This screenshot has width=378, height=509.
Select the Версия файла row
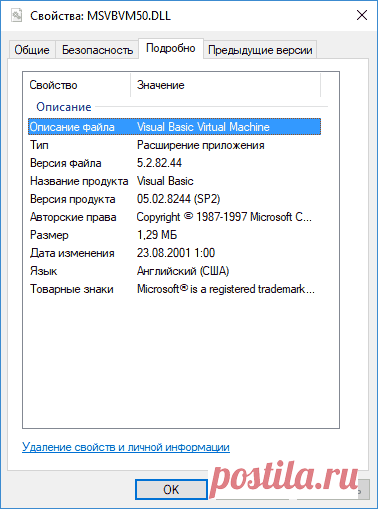click(x=174, y=163)
